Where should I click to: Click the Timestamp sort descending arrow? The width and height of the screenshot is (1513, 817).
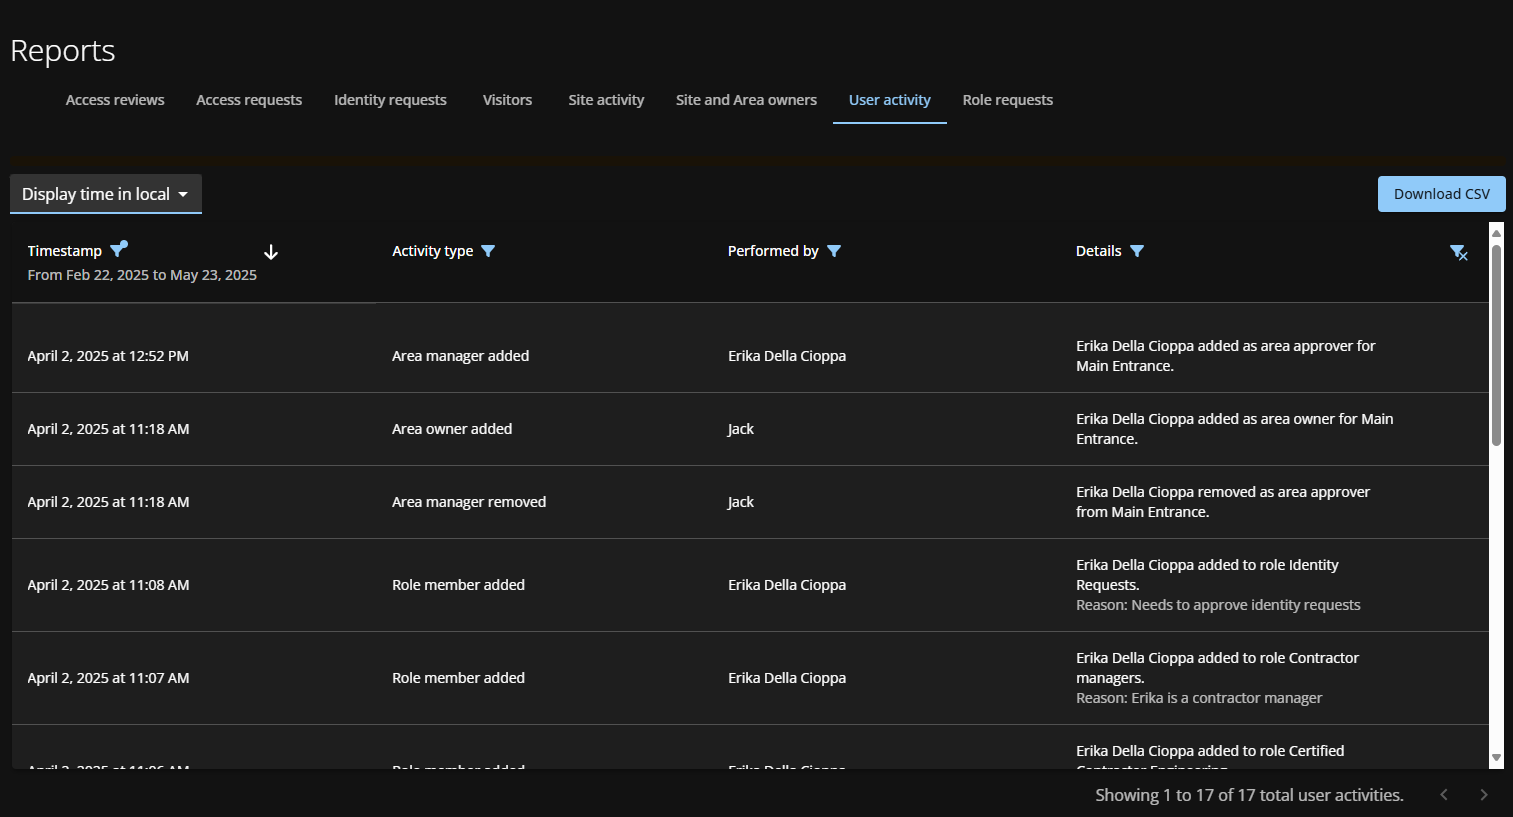(x=270, y=252)
